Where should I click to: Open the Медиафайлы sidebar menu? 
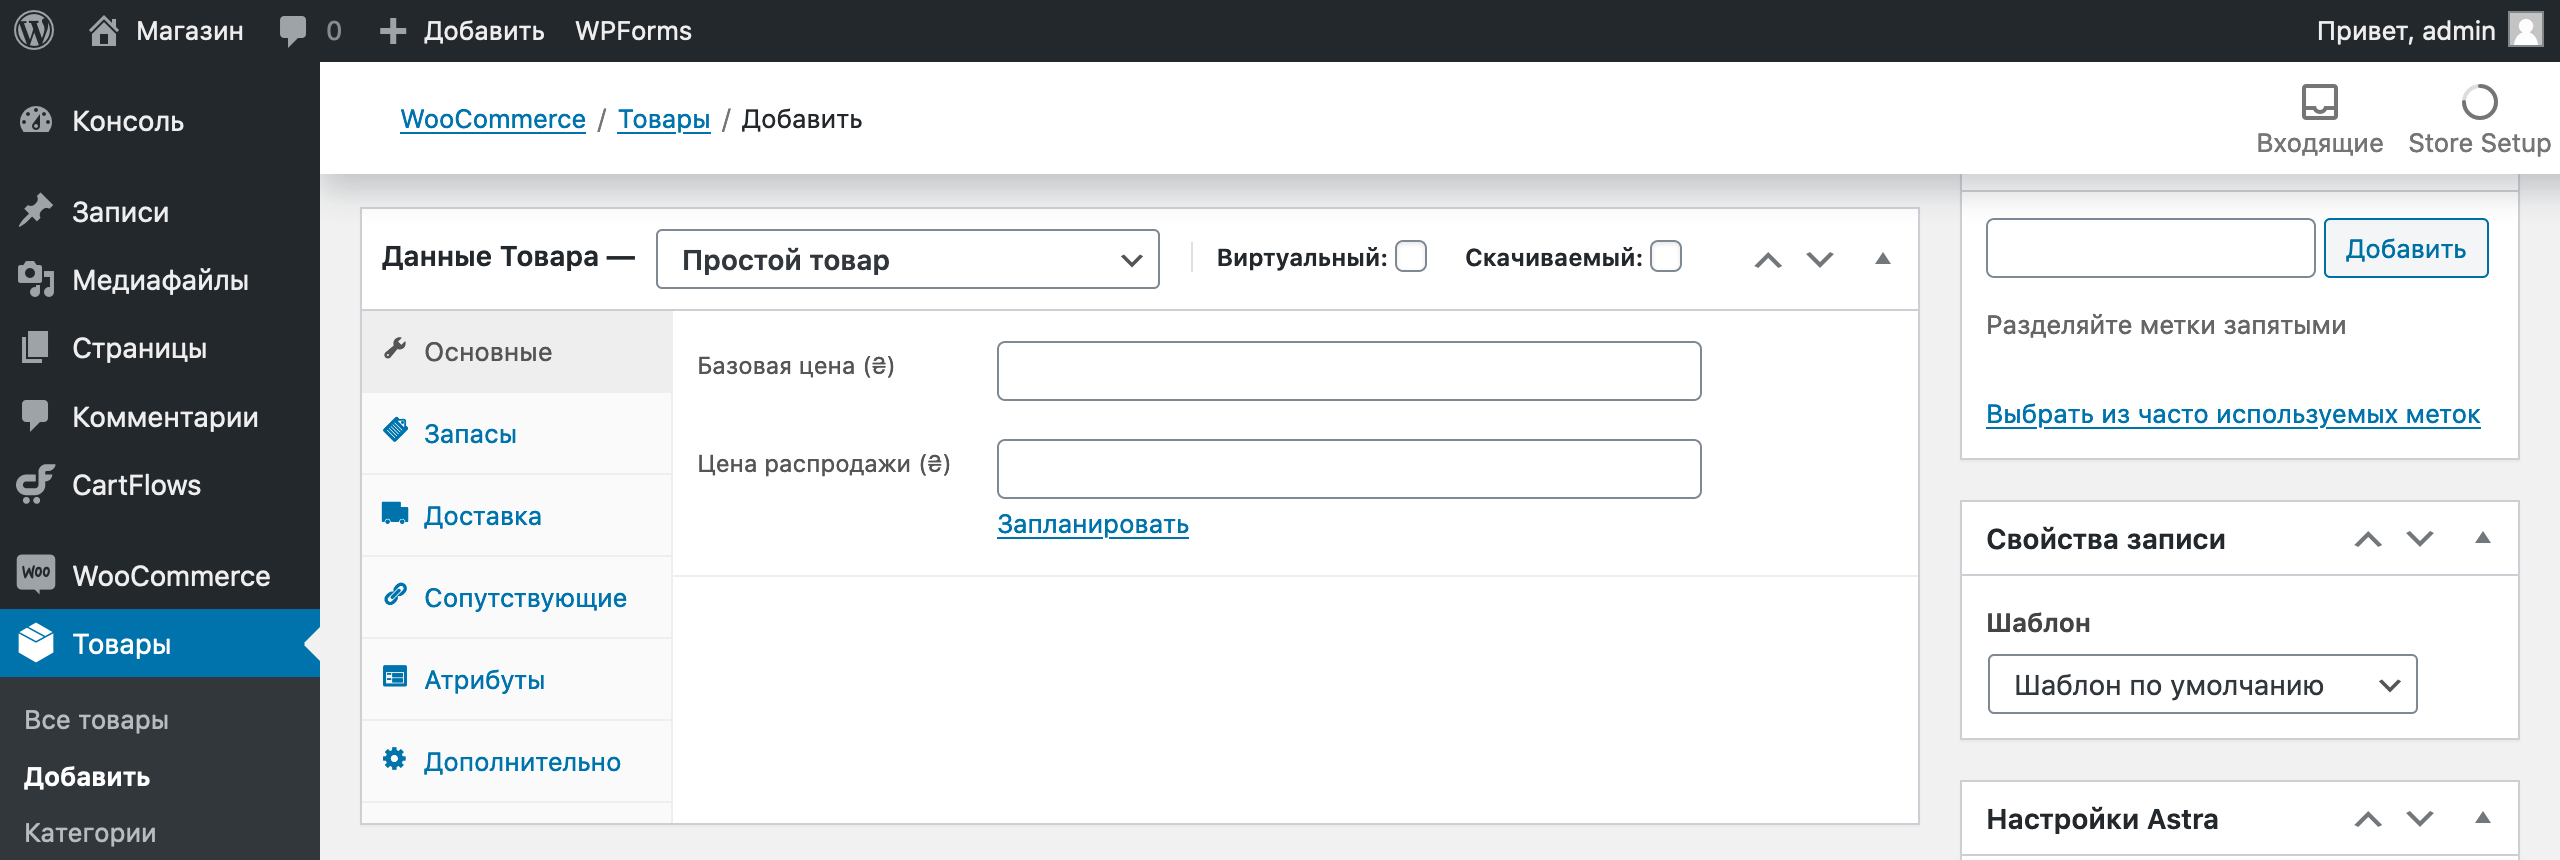(160, 279)
